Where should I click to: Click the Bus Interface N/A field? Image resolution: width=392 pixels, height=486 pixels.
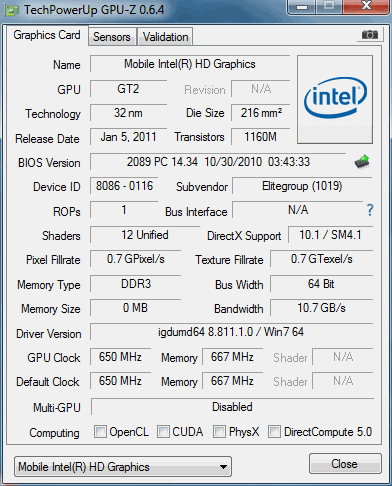pos(298,210)
